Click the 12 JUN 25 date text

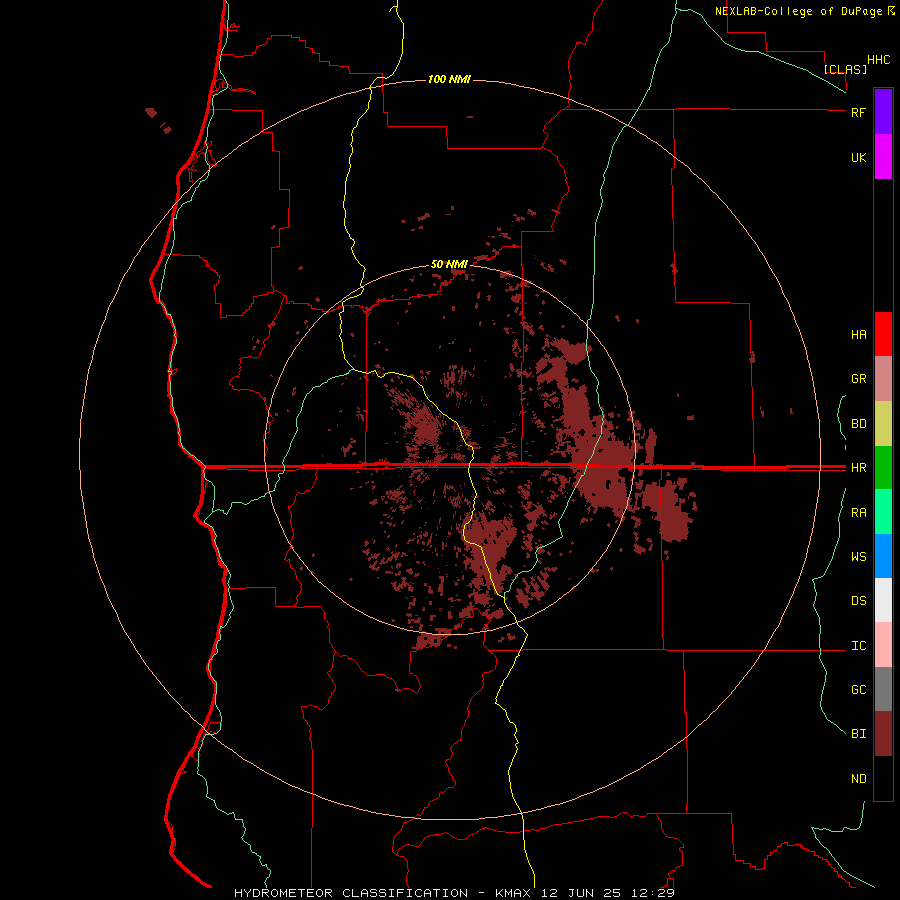click(582, 893)
